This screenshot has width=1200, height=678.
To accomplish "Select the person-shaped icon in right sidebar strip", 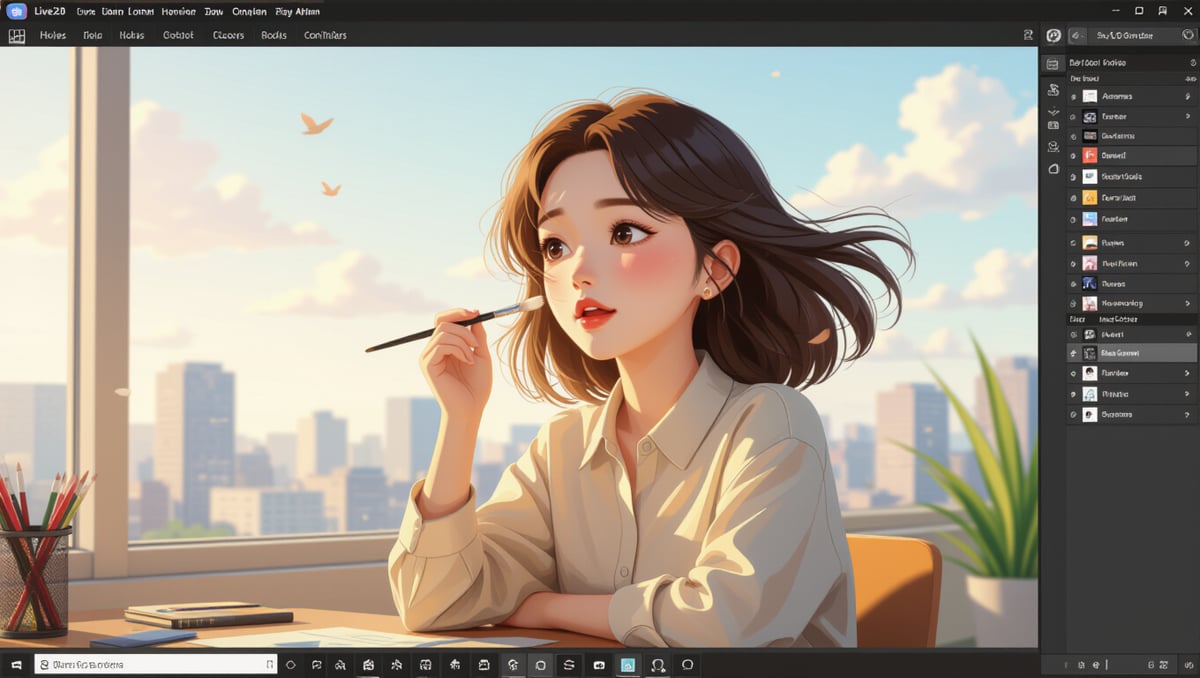I will 1053,147.
